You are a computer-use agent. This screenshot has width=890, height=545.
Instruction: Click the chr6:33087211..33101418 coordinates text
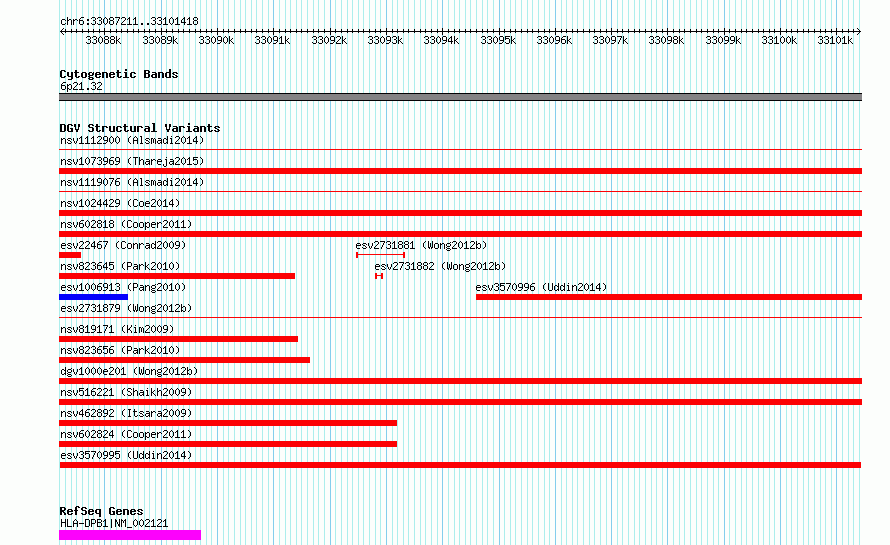[129, 22]
